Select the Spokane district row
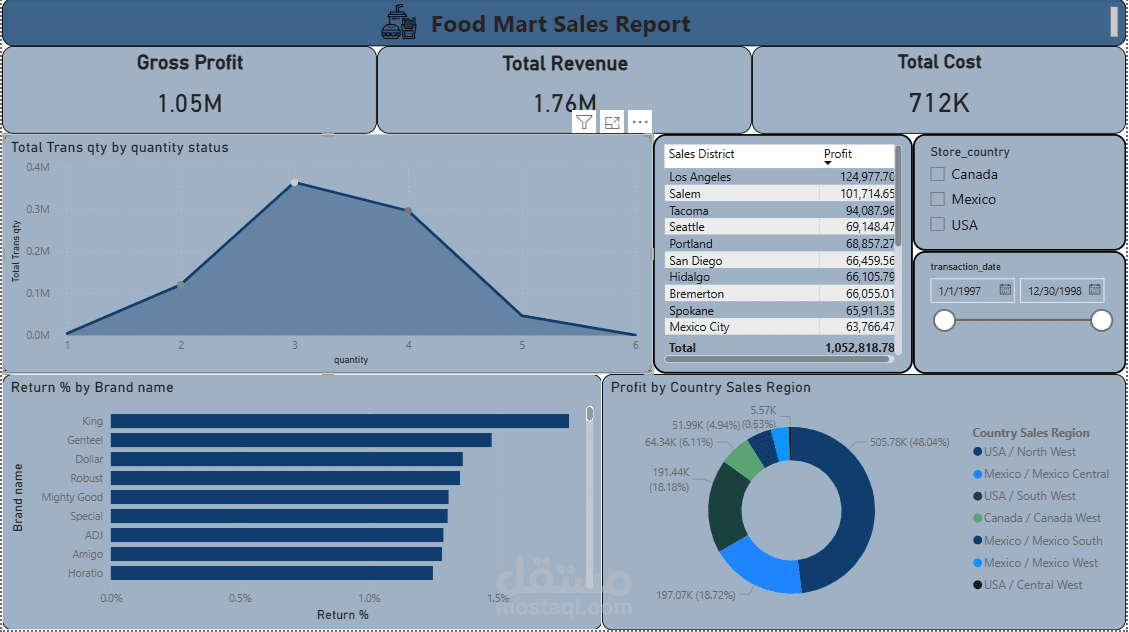 click(780, 311)
